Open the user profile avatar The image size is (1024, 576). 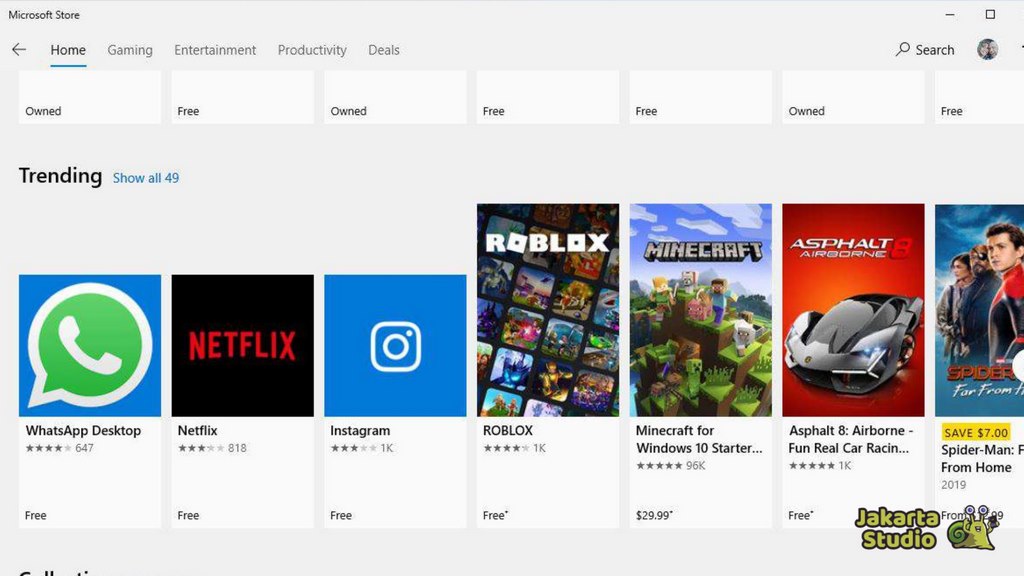click(987, 50)
